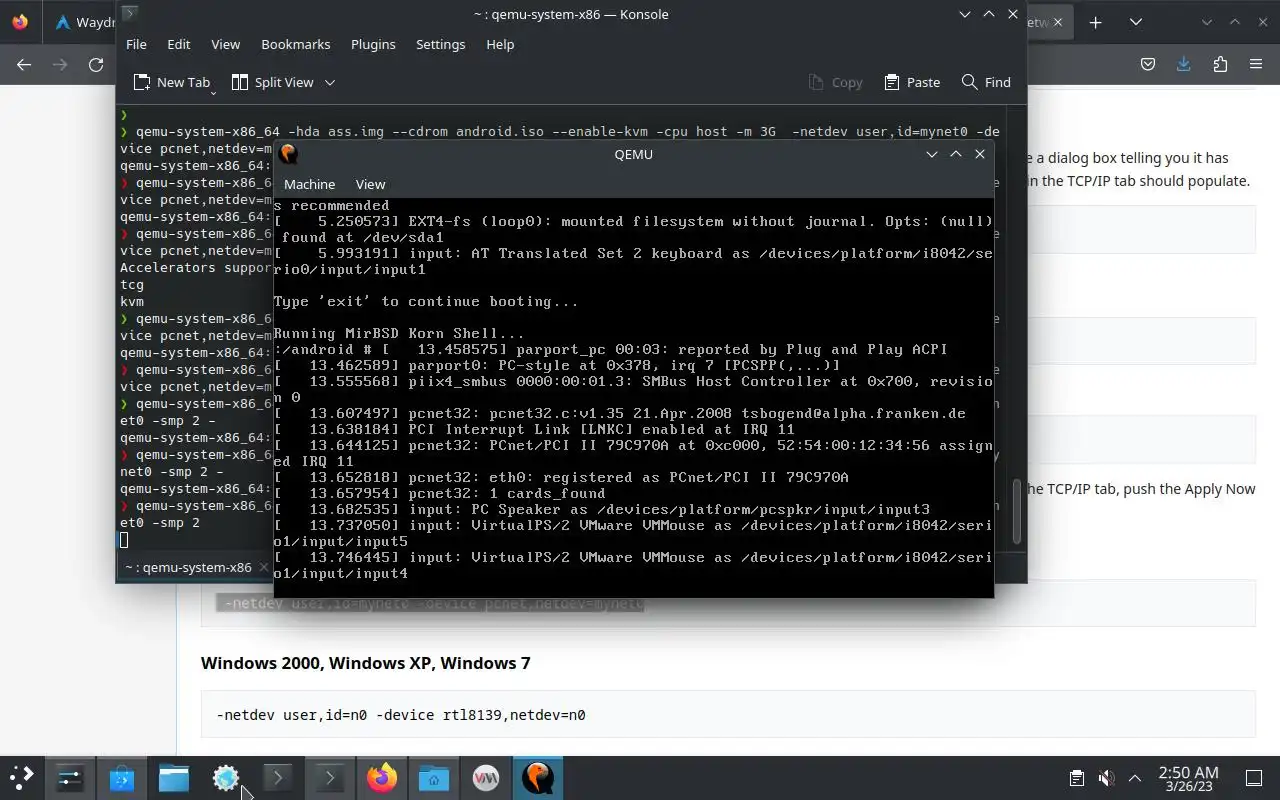Click the 'Windows 2000, Windows XP, Windows 7' heading

365,663
